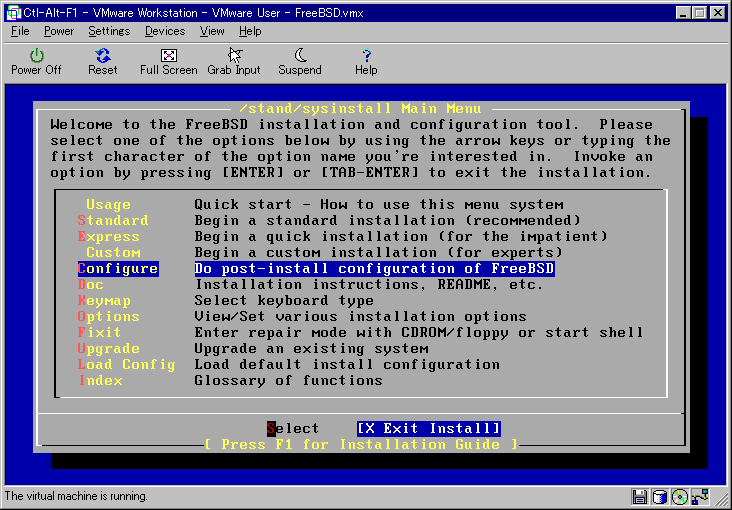Select the Fixit repair mode entry

(99, 333)
